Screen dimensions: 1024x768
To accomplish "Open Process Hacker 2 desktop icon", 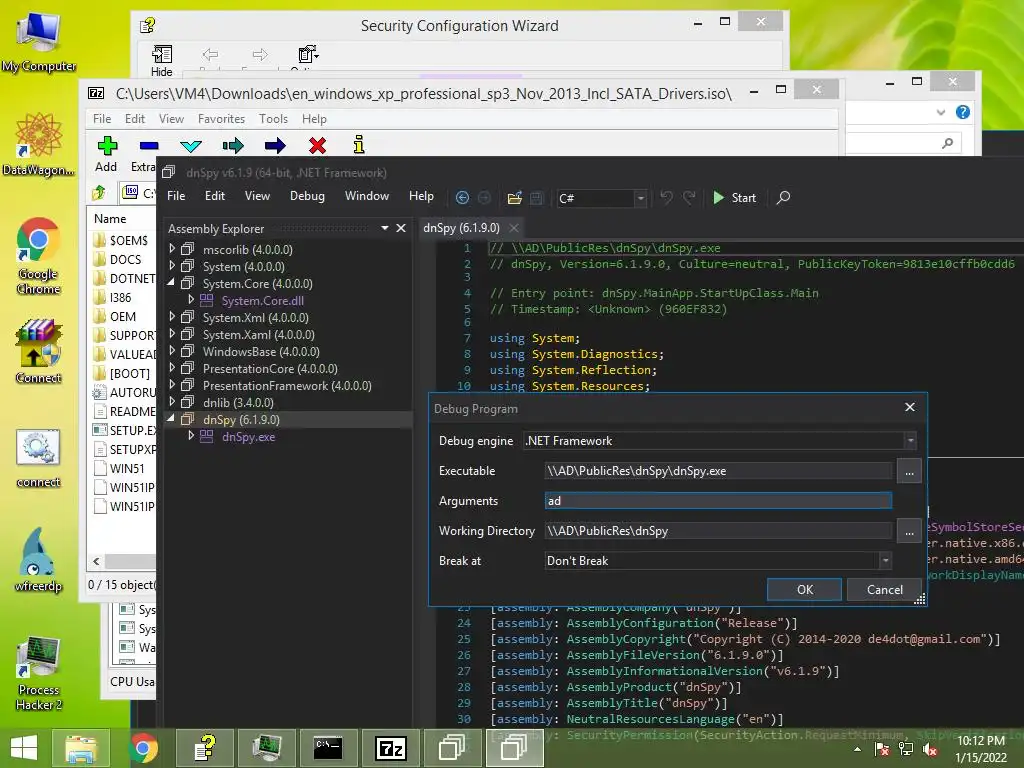I will 39,673.
